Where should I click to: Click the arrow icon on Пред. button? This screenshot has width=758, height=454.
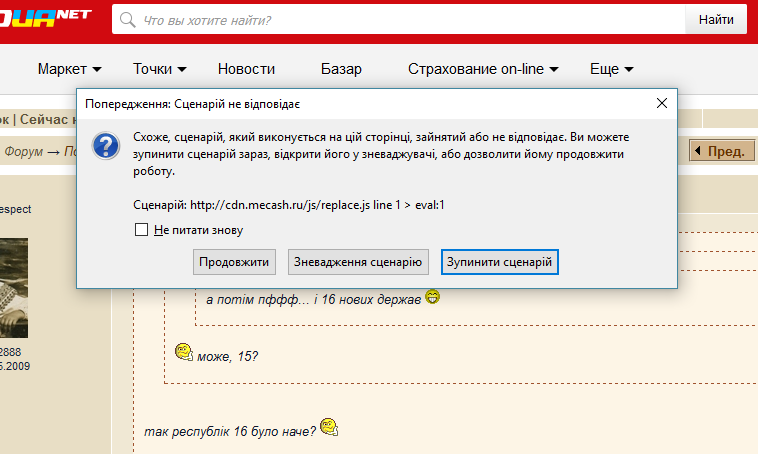click(697, 151)
